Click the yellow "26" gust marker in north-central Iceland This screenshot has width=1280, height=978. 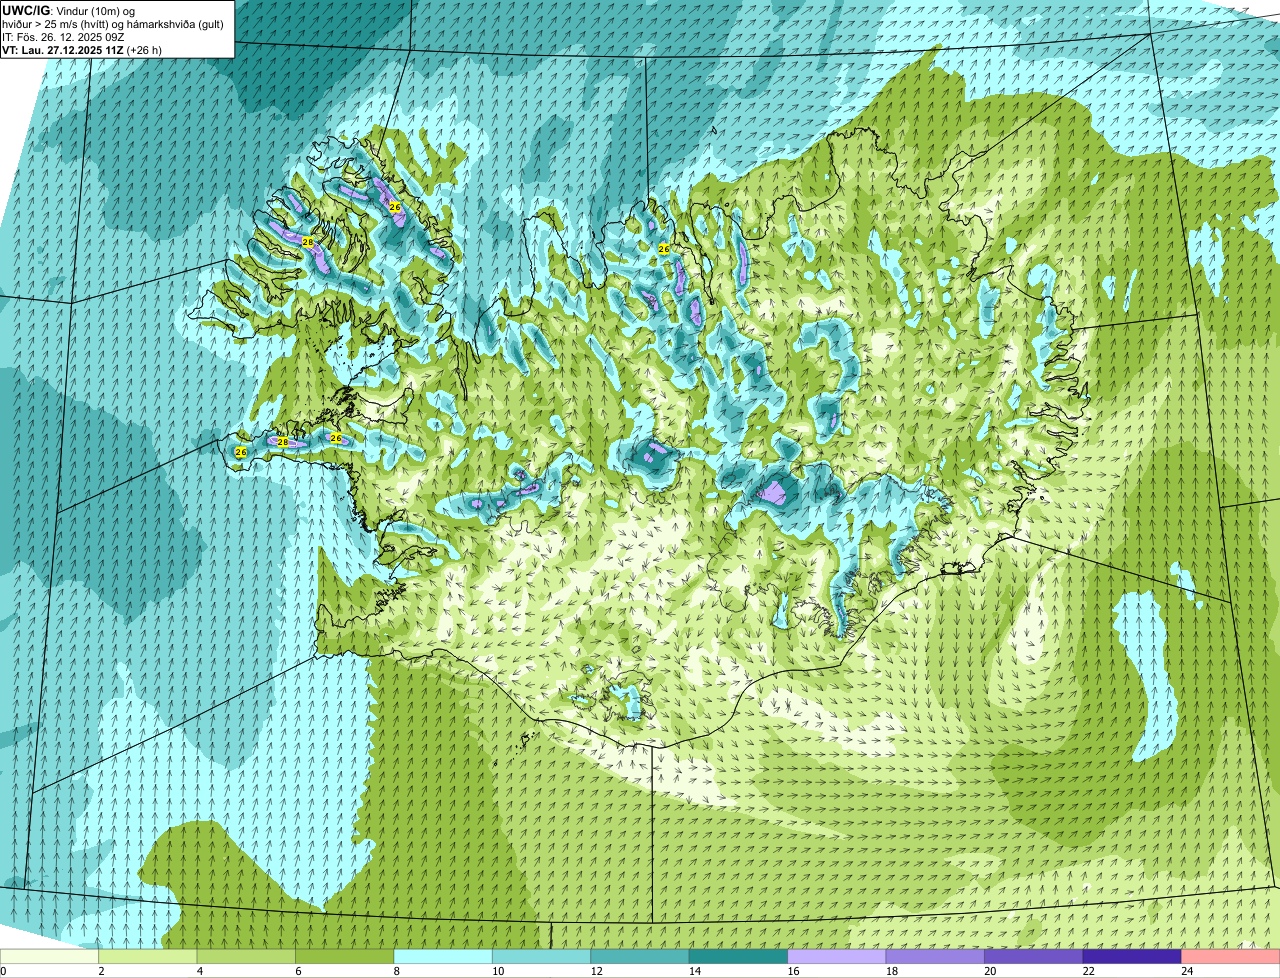click(663, 248)
